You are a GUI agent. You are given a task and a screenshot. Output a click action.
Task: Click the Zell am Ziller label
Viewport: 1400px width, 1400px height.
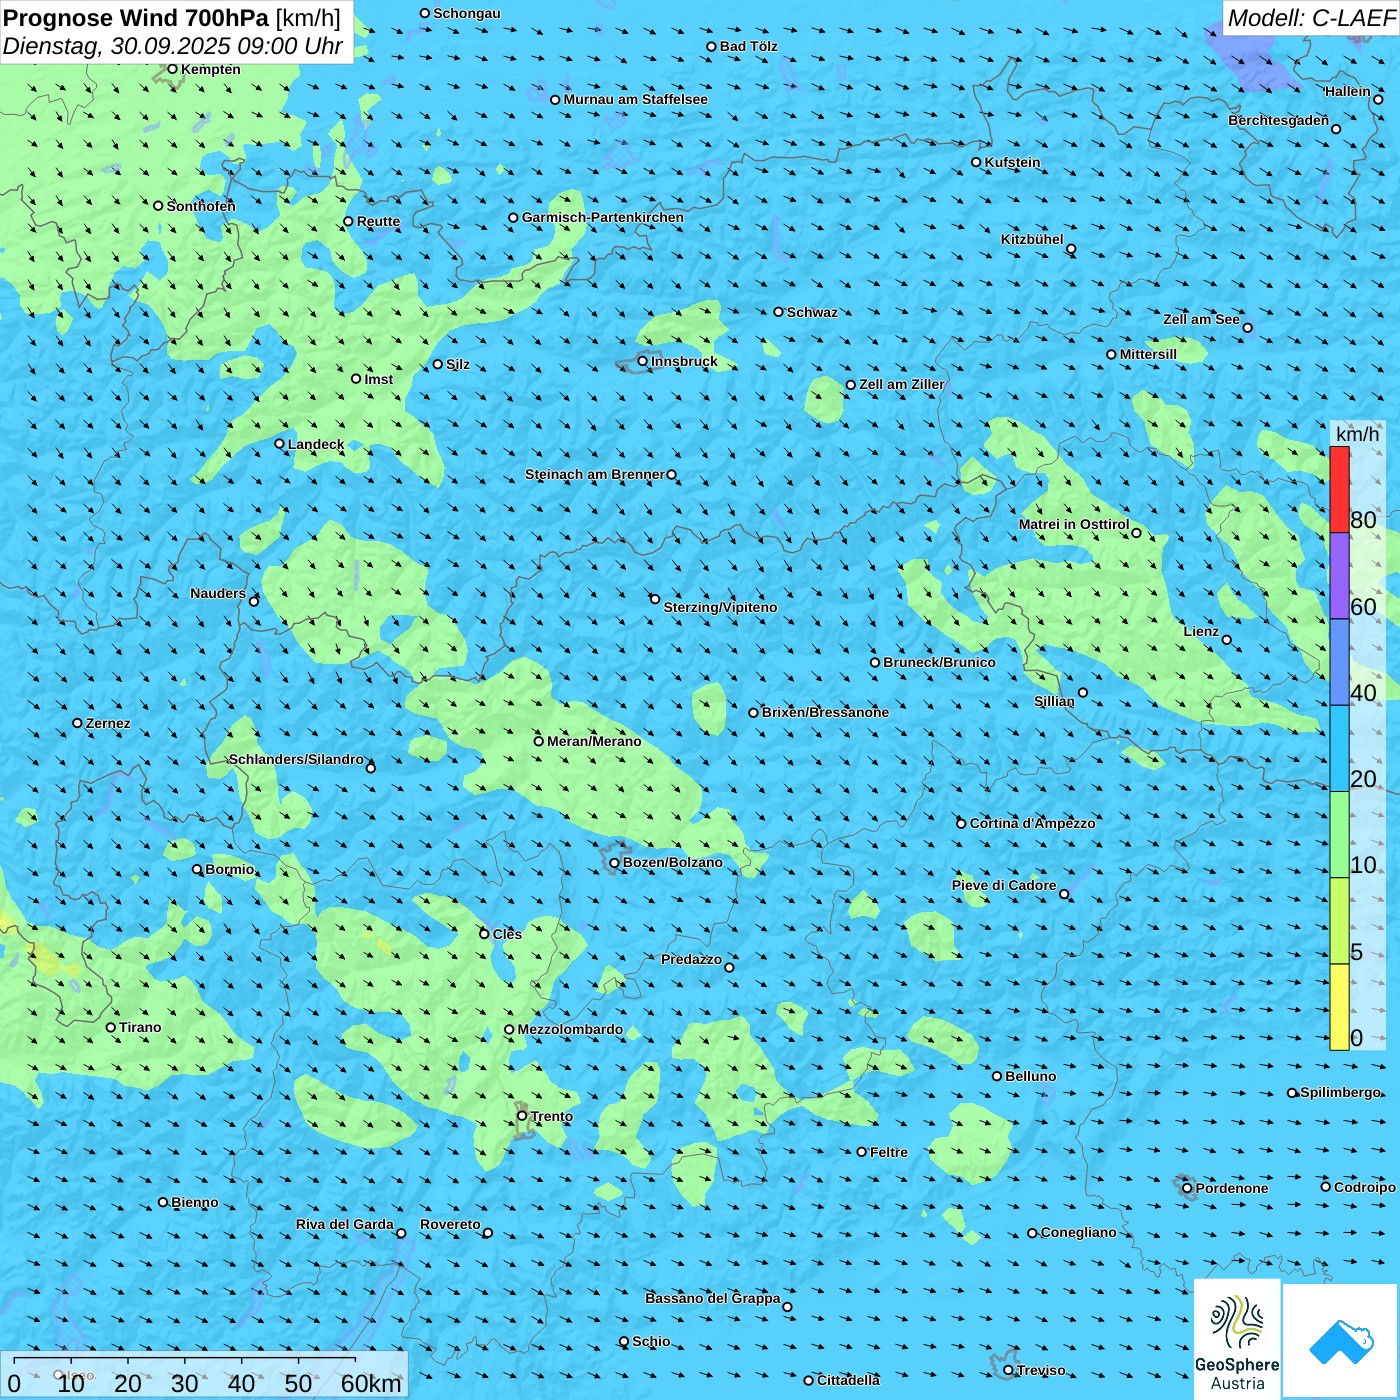[901, 384]
